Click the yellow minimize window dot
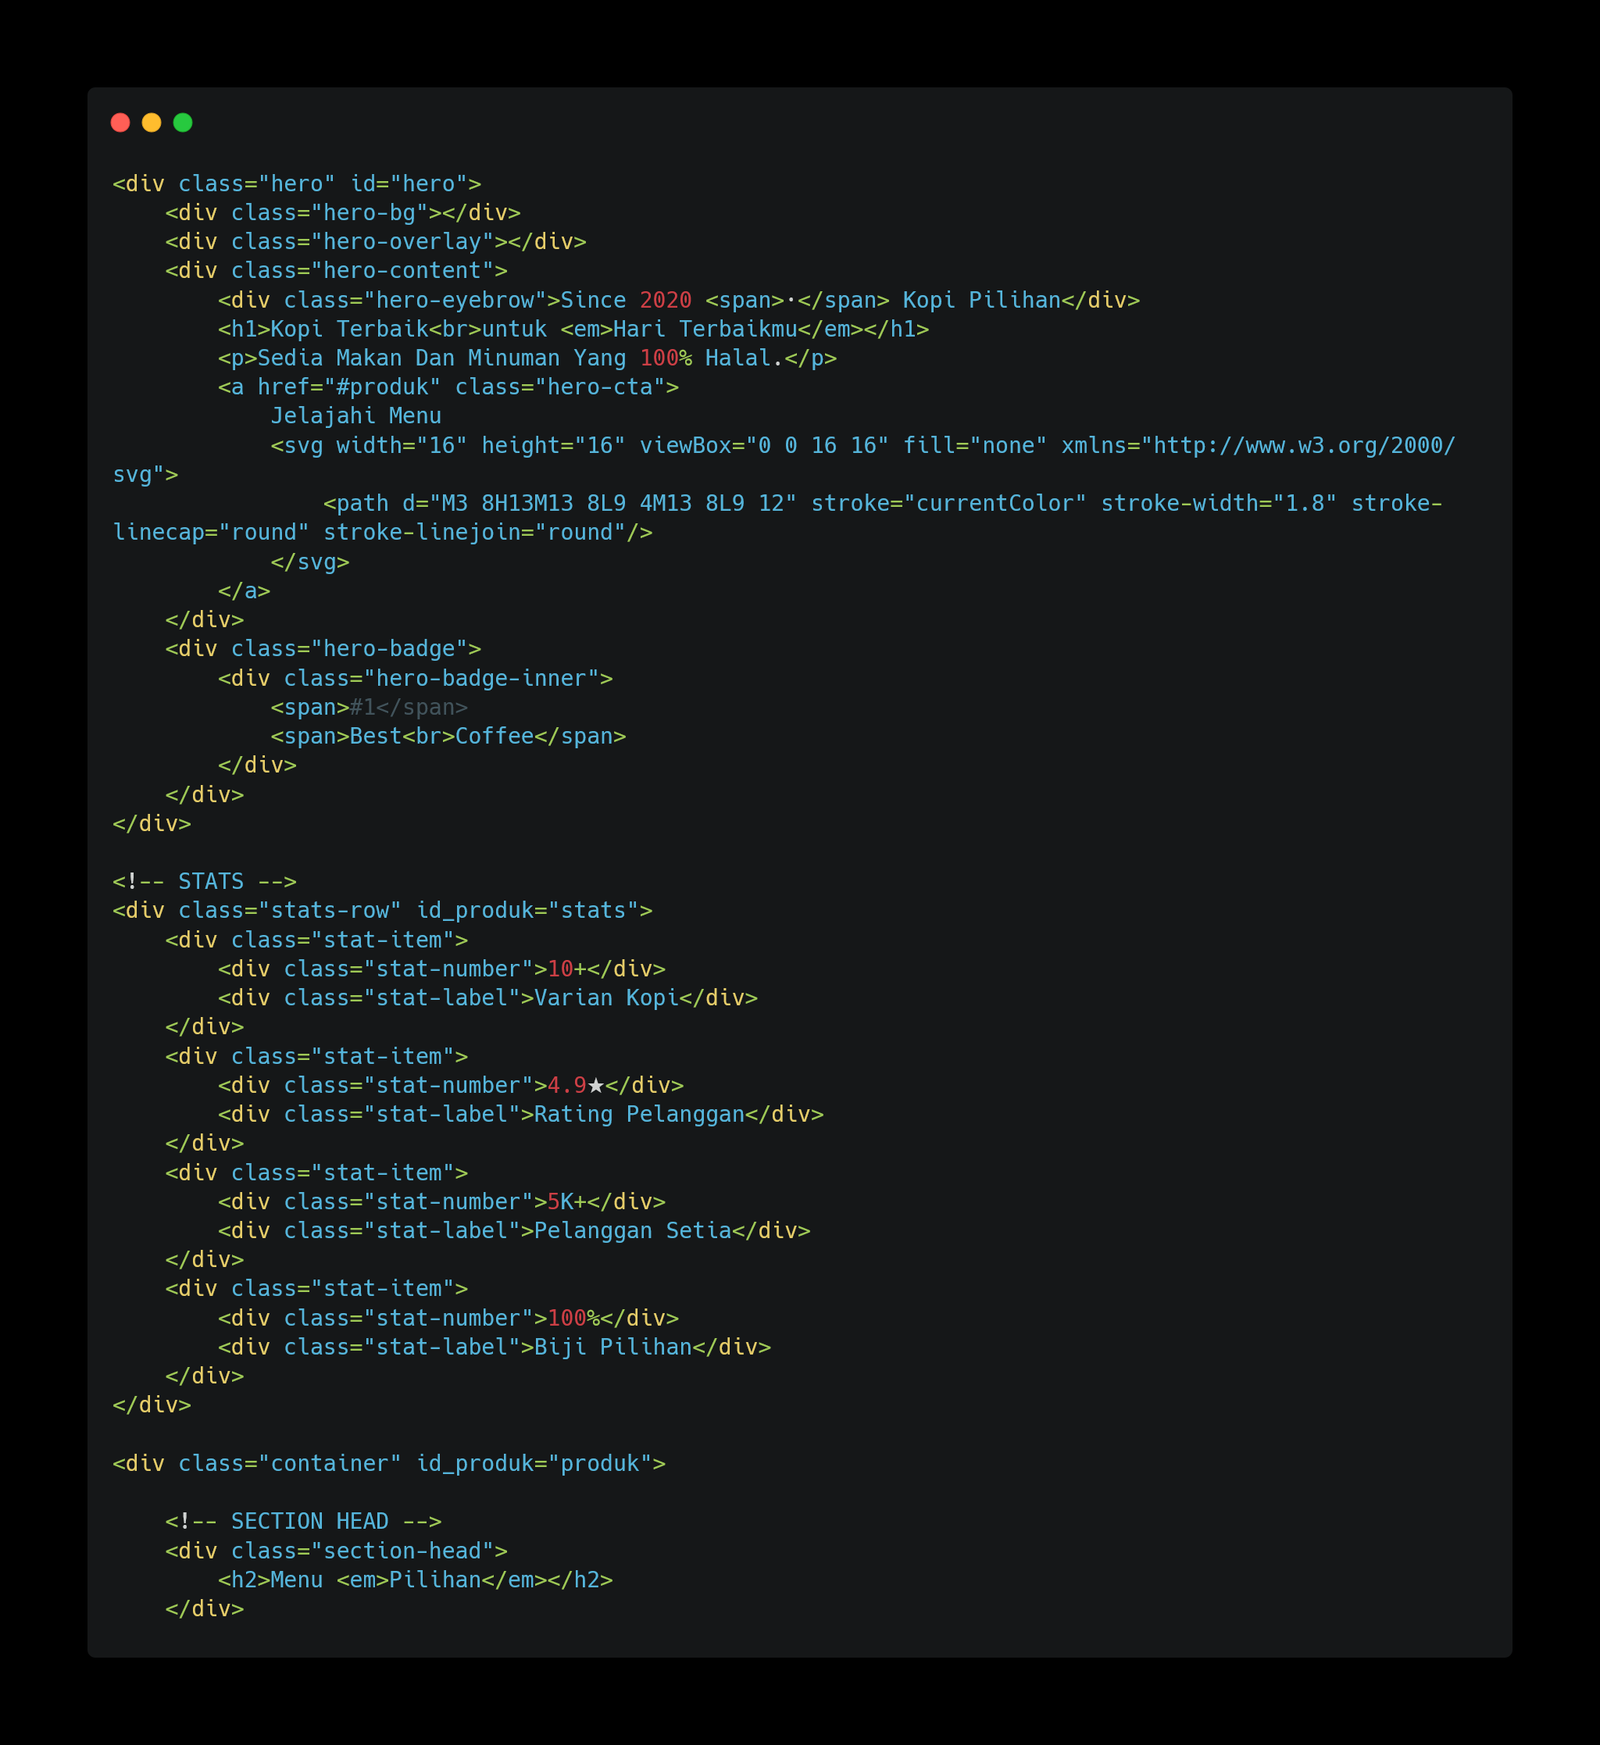This screenshot has width=1600, height=1745. [151, 122]
